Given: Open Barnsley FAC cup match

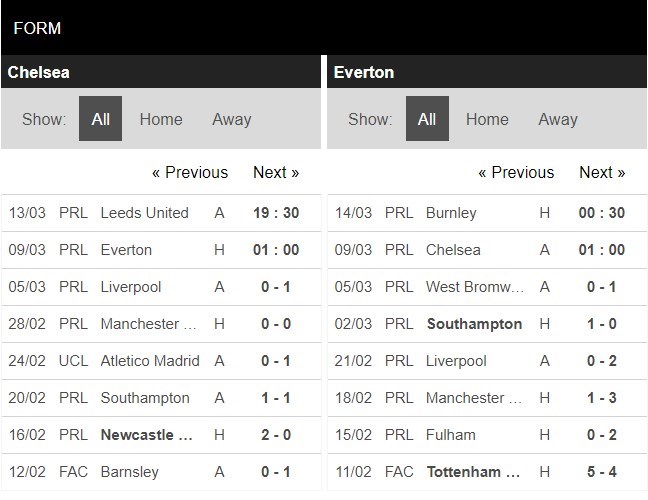Looking at the screenshot, I should tap(132, 472).
